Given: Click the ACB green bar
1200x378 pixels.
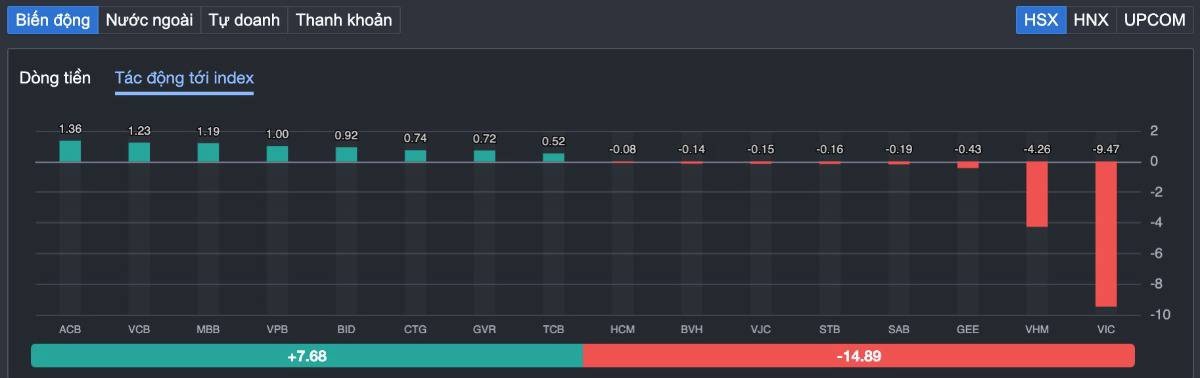Looking at the screenshot, I should 70,151.
